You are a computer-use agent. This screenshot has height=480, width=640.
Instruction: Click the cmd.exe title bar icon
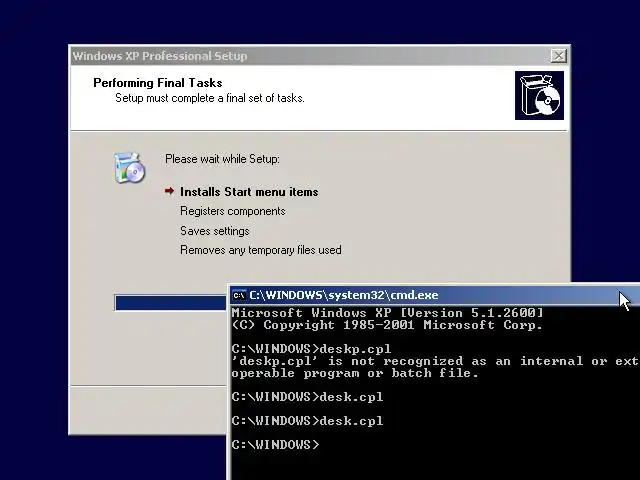pyautogui.click(x=240, y=295)
